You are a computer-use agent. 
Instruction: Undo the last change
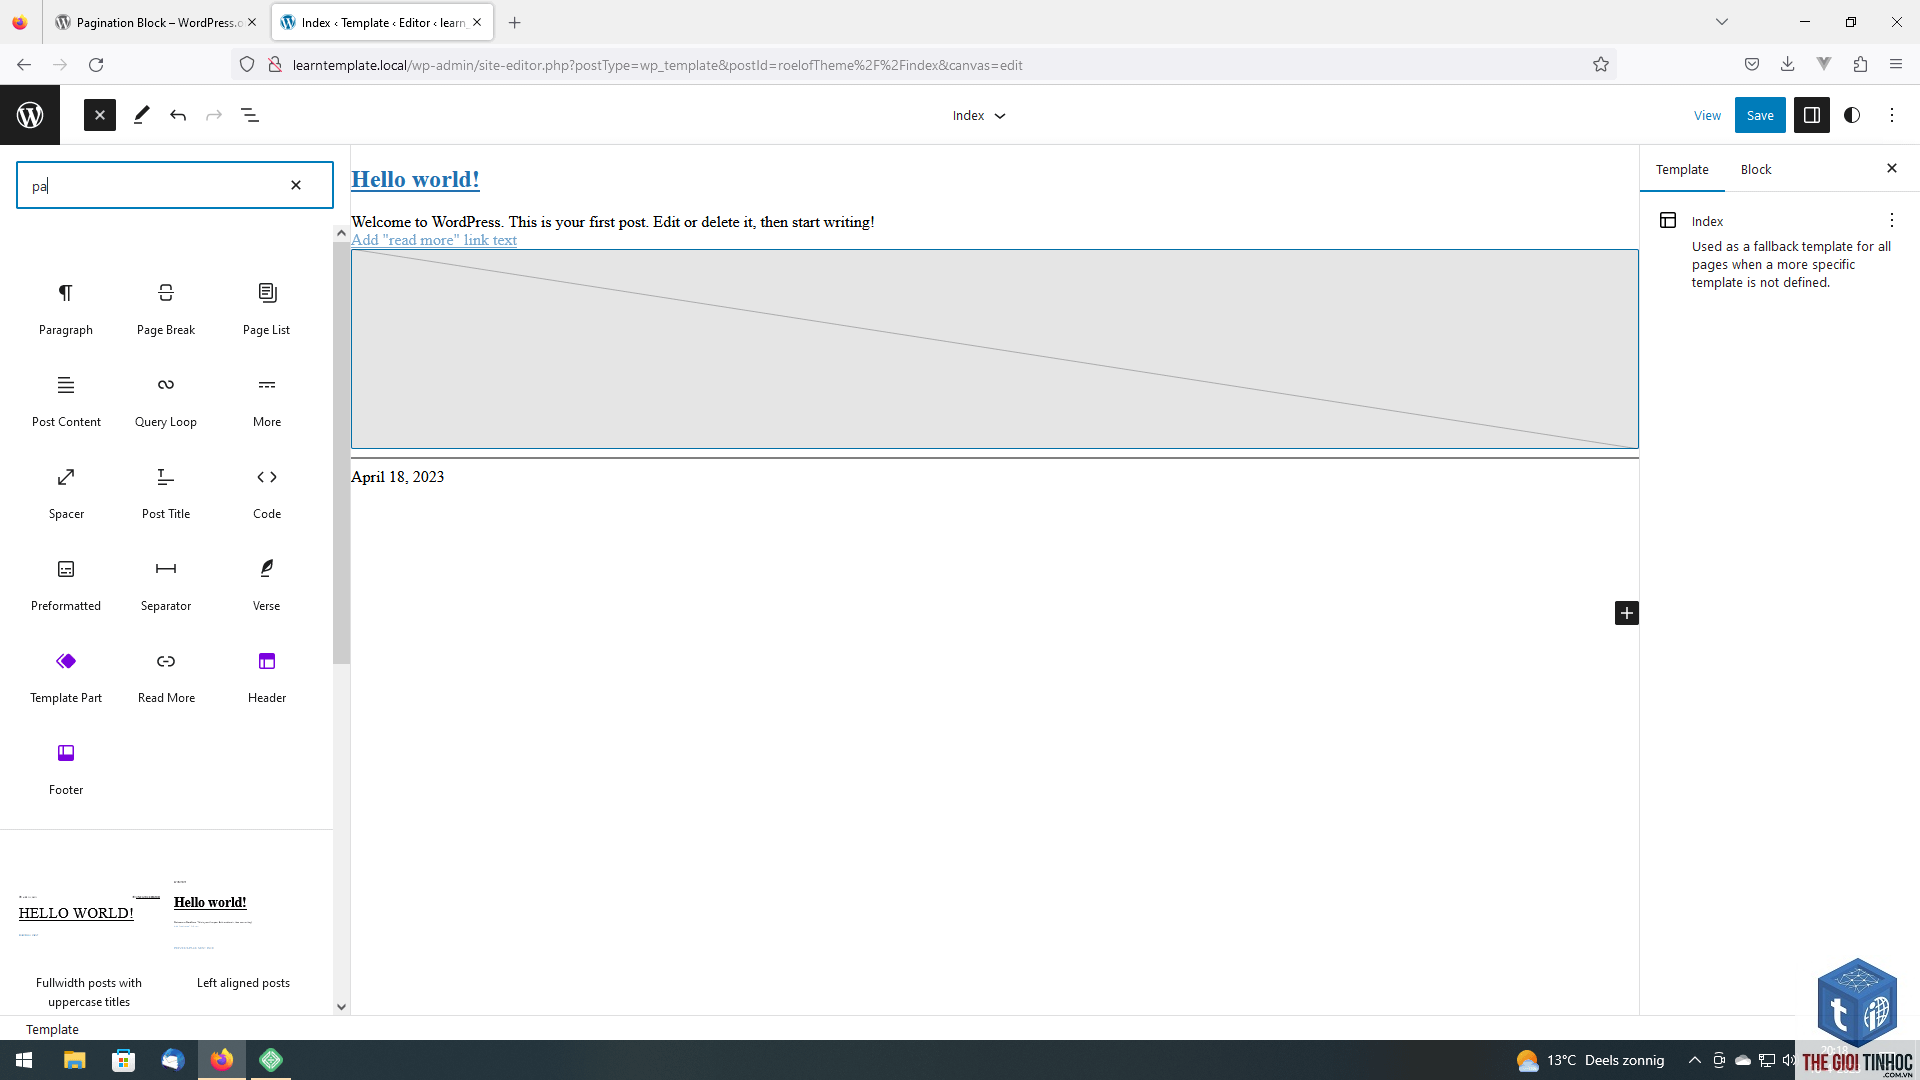(x=178, y=115)
